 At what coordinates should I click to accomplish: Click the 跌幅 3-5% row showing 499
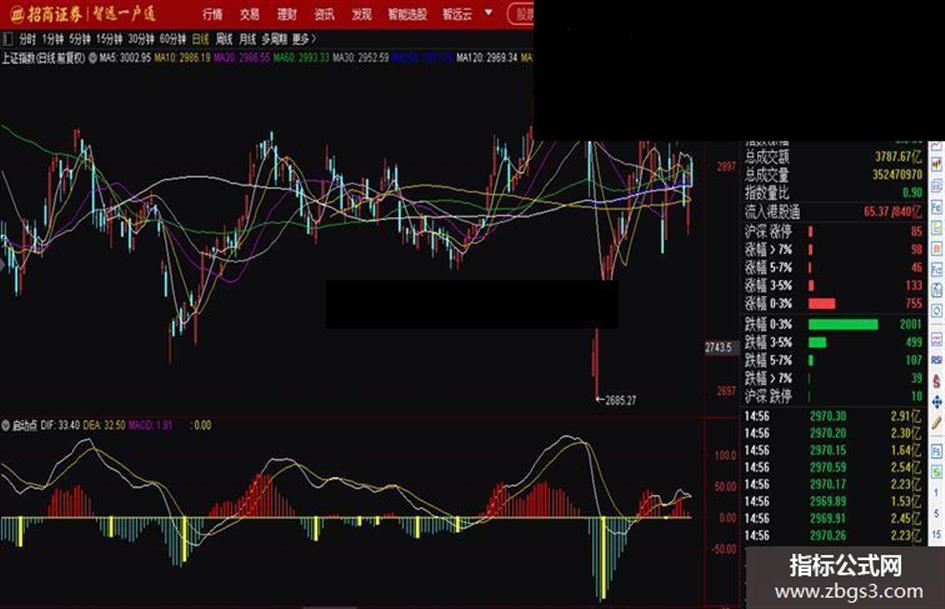click(x=834, y=342)
